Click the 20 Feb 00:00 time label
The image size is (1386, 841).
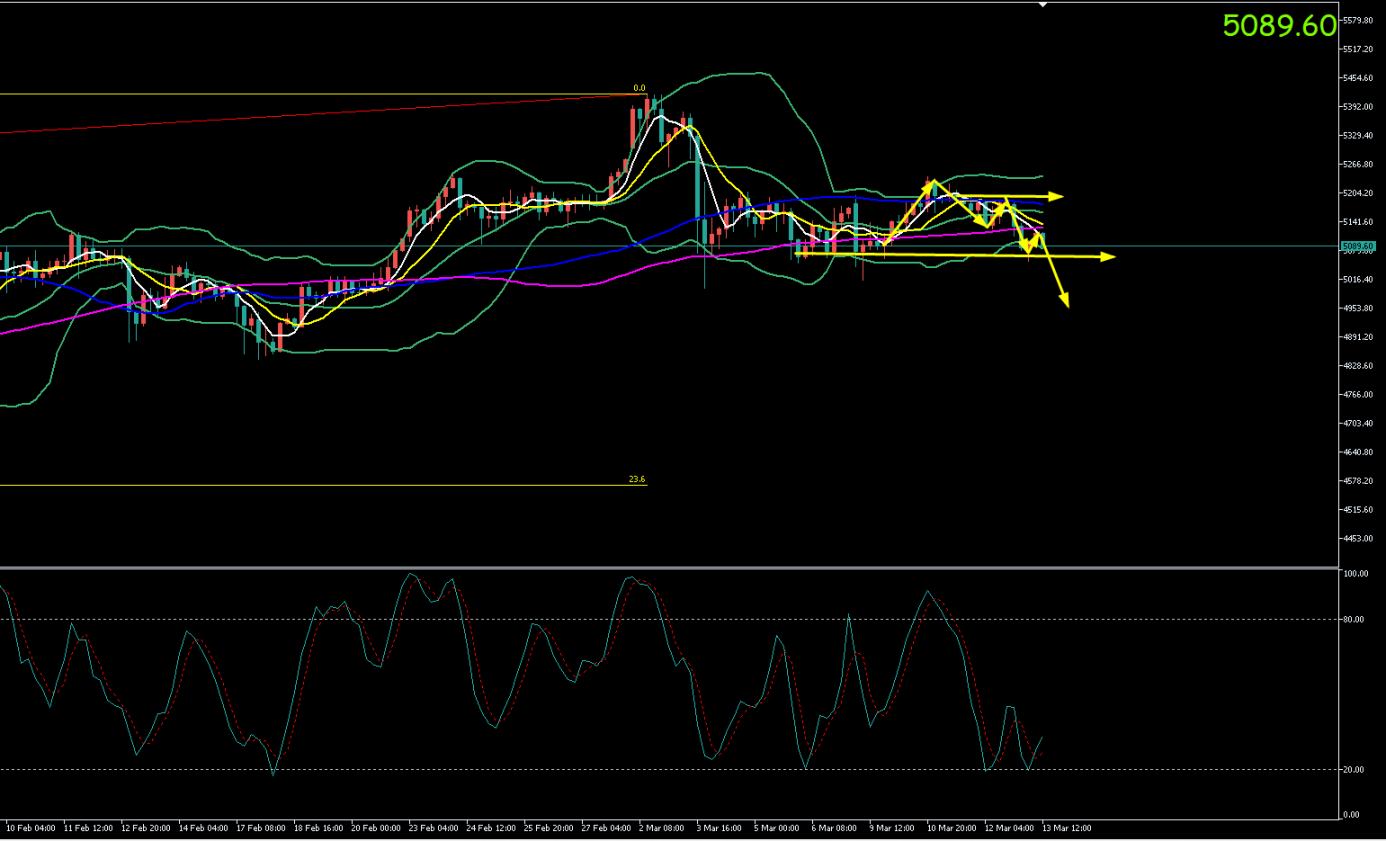(377, 828)
